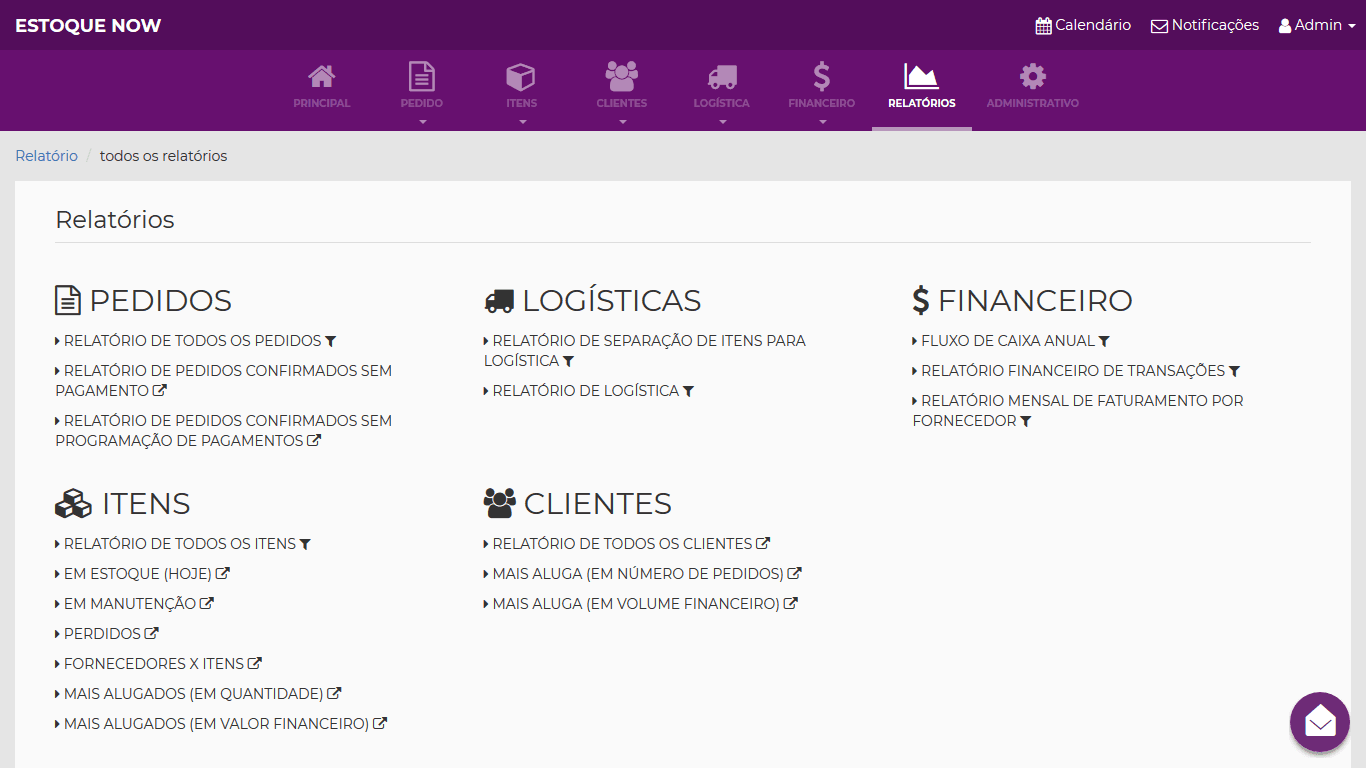
Task: Open the Administrativo menu label
Action: [x=1033, y=103]
